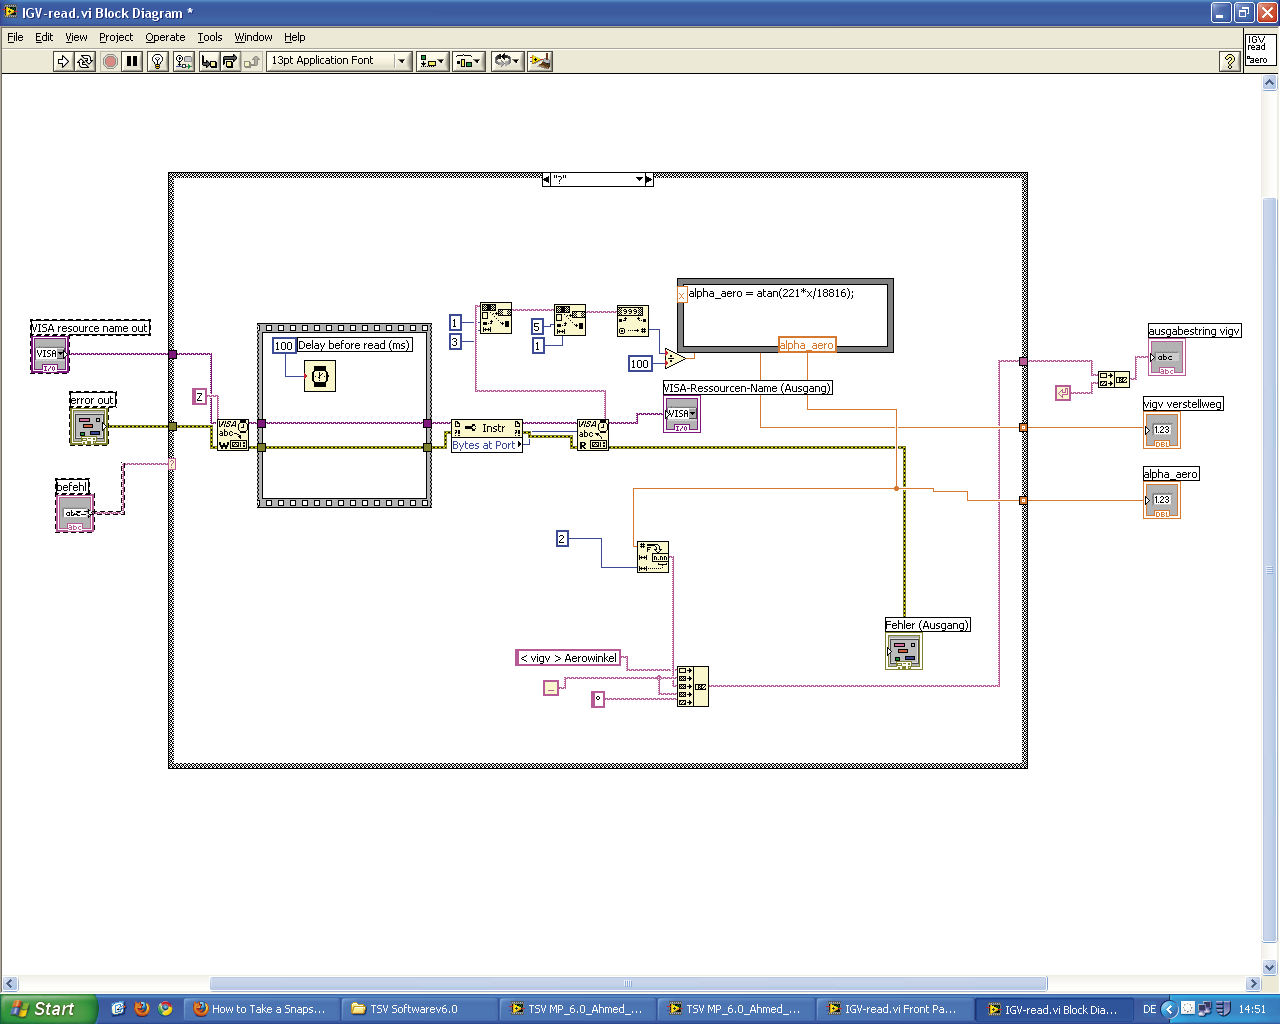Select the VISA Write node
Screen dimensions: 1280x1024
click(233, 434)
